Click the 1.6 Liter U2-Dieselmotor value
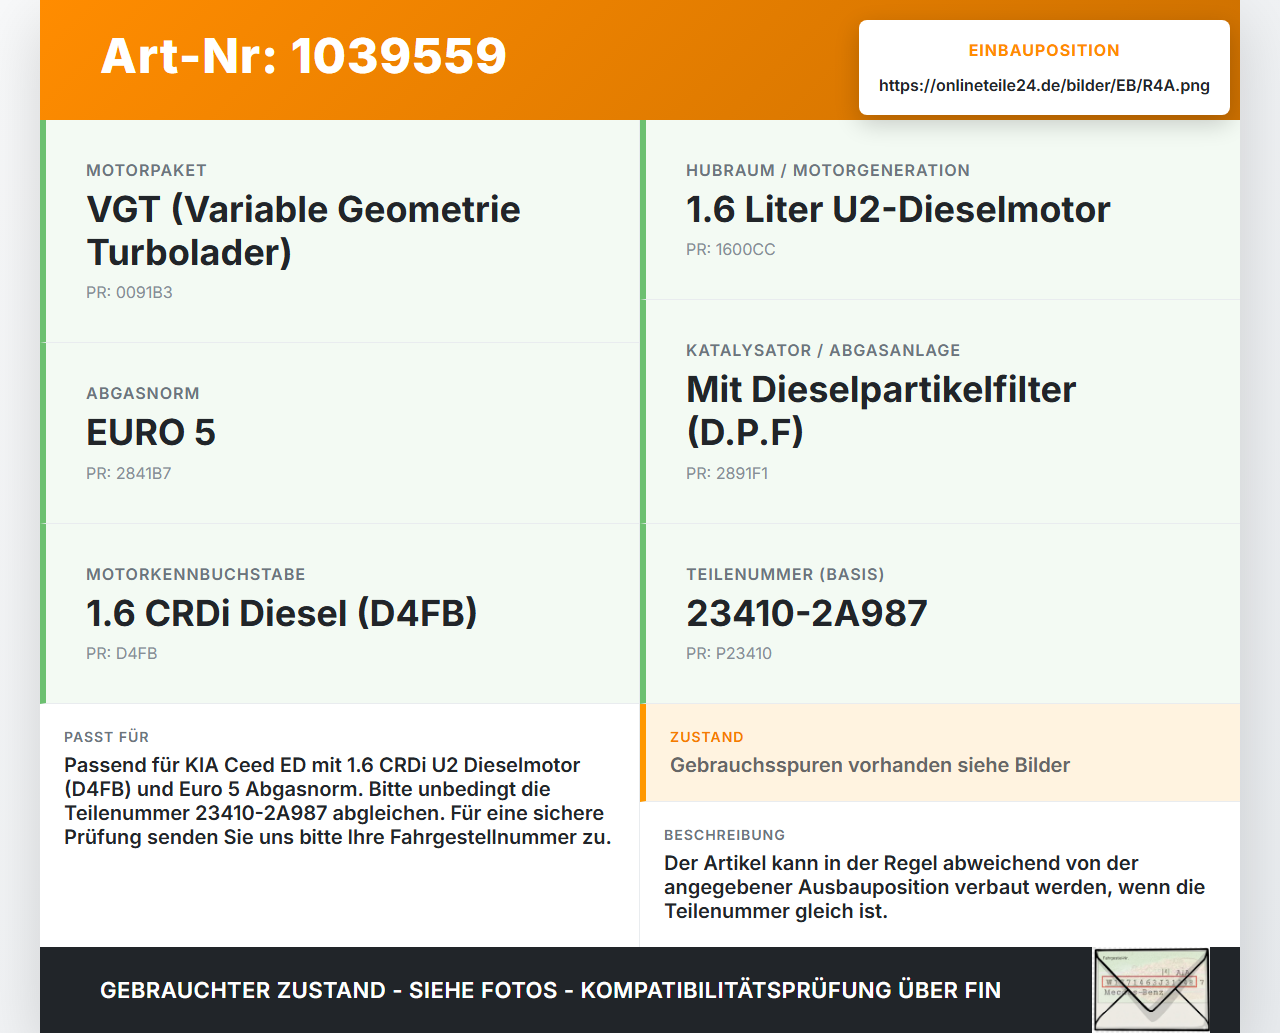This screenshot has height=1033, width=1280. click(898, 210)
